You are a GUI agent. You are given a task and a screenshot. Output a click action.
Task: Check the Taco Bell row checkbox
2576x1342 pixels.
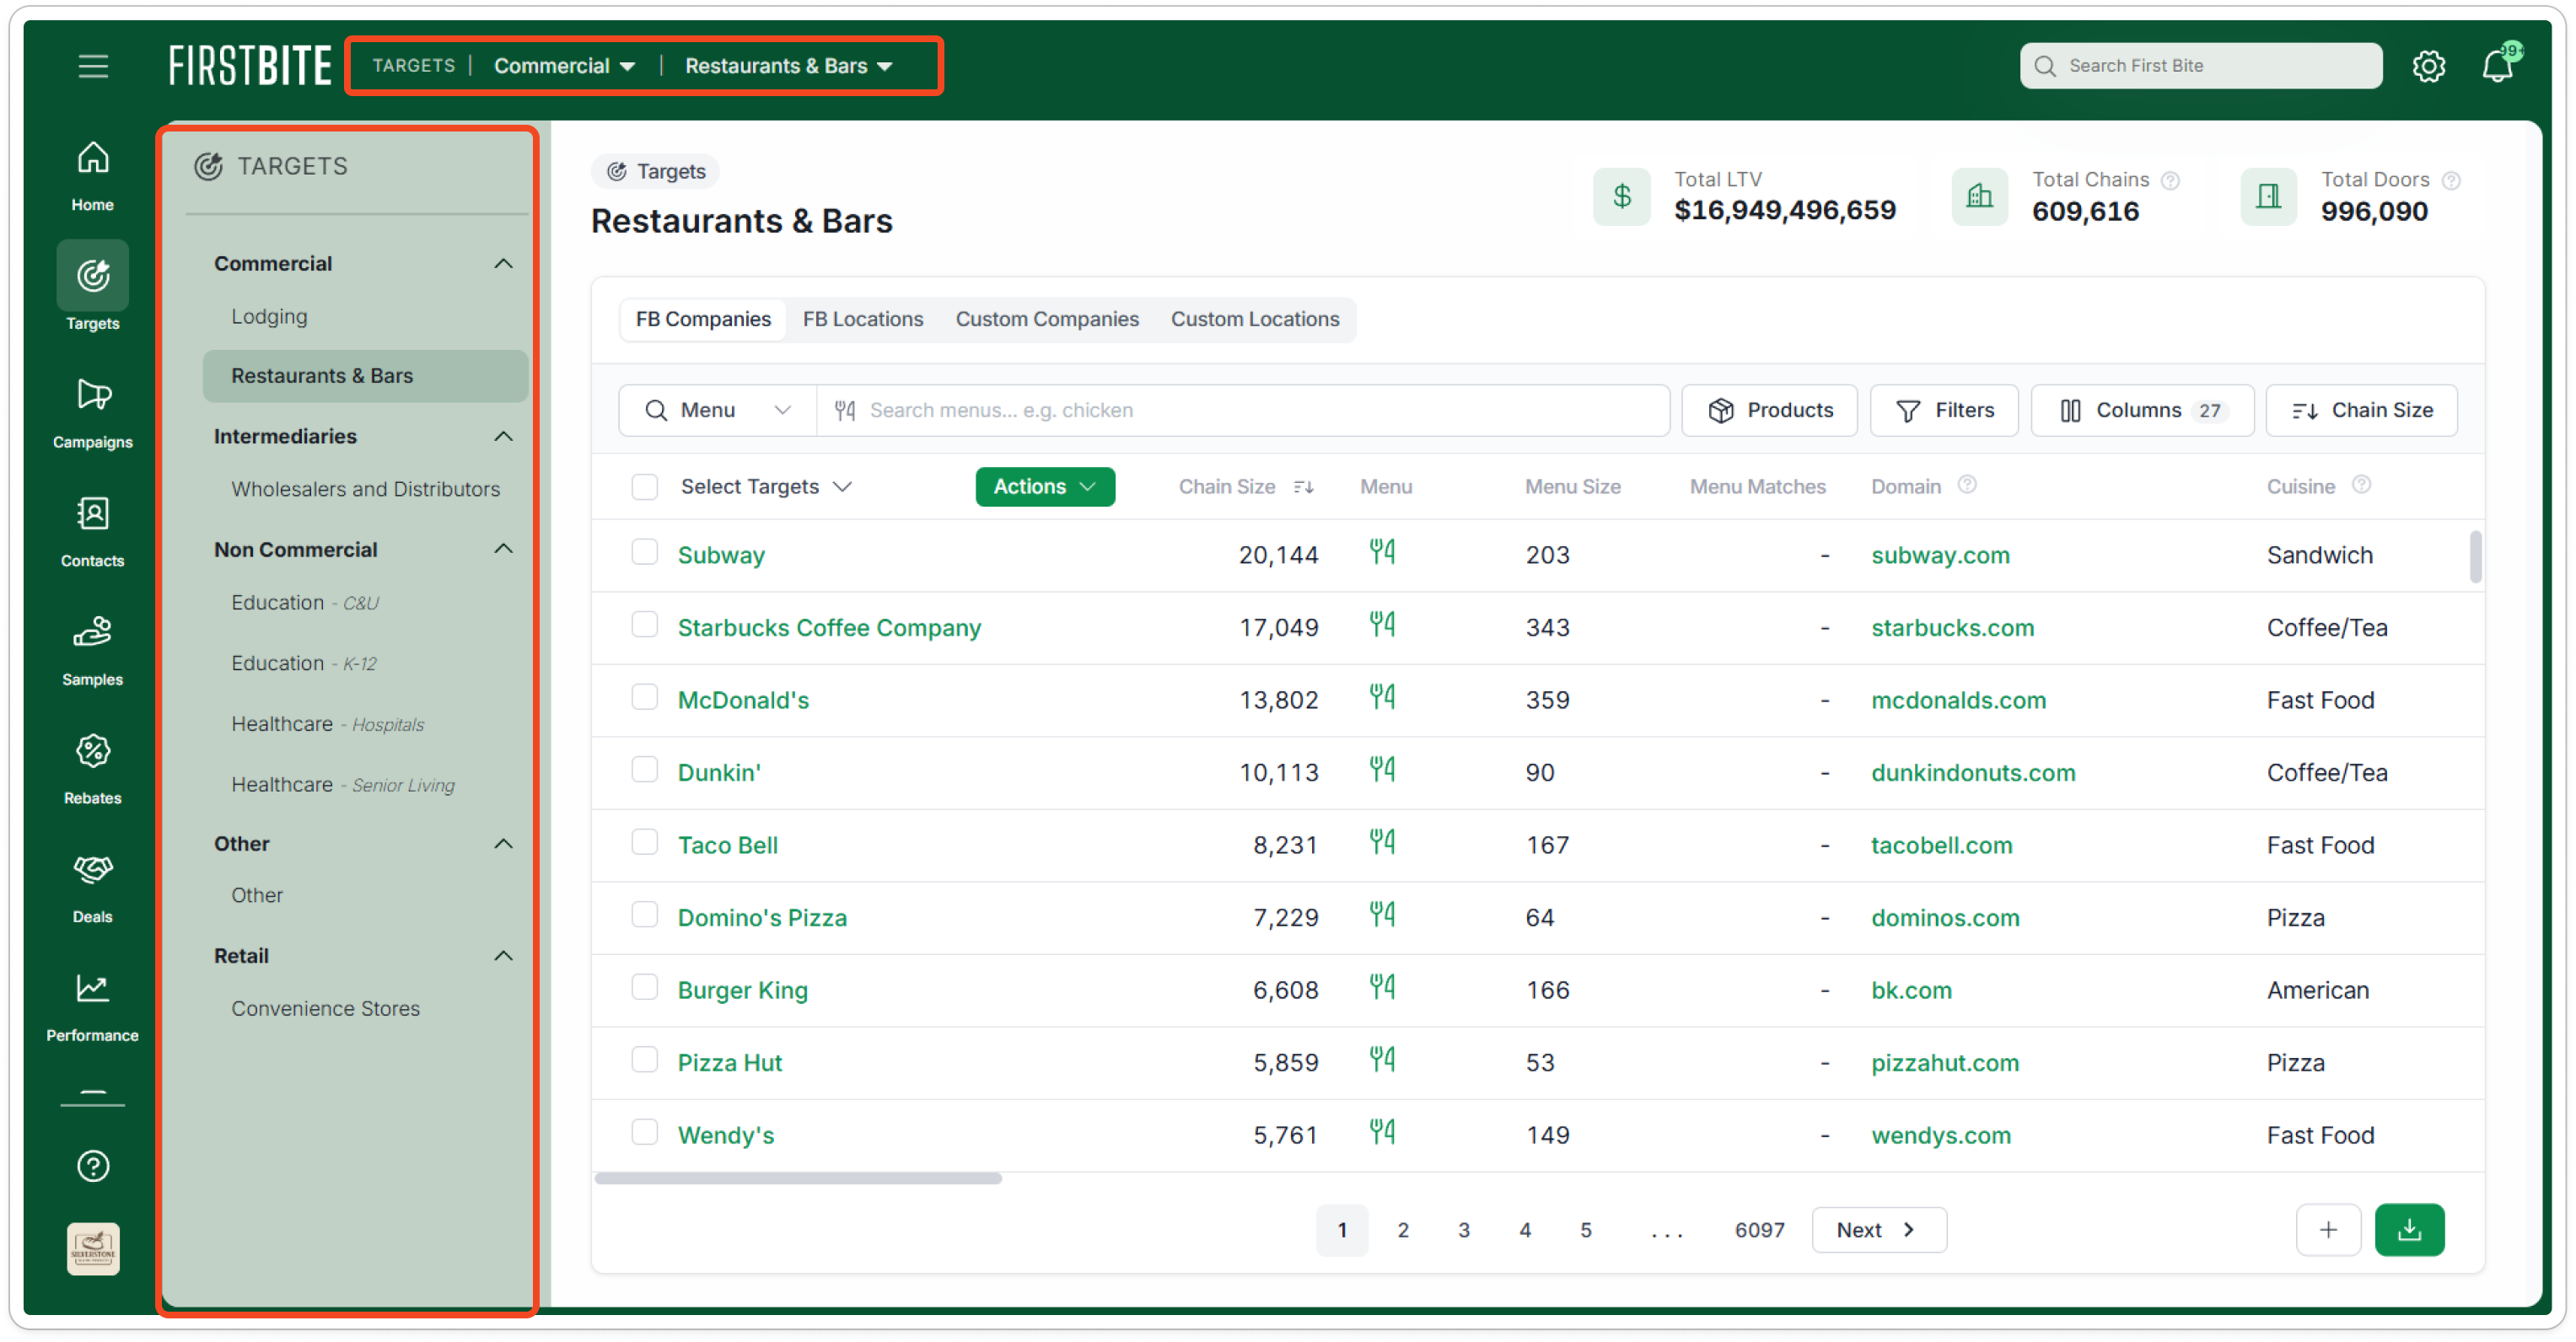coord(645,842)
